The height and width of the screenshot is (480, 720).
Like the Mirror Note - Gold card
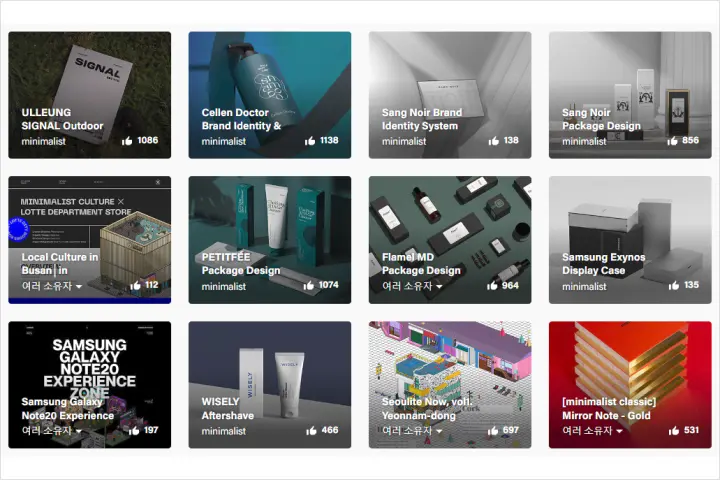pos(674,430)
